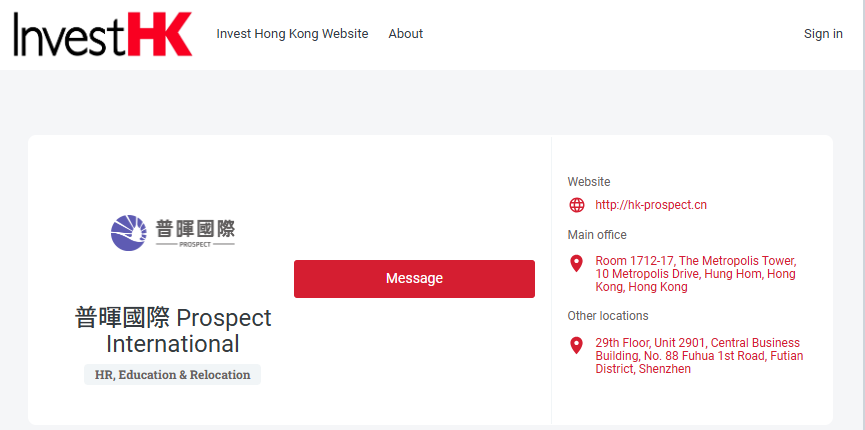
Task: Click the small PROSPECT caption under the logo
Action: point(195,244)
